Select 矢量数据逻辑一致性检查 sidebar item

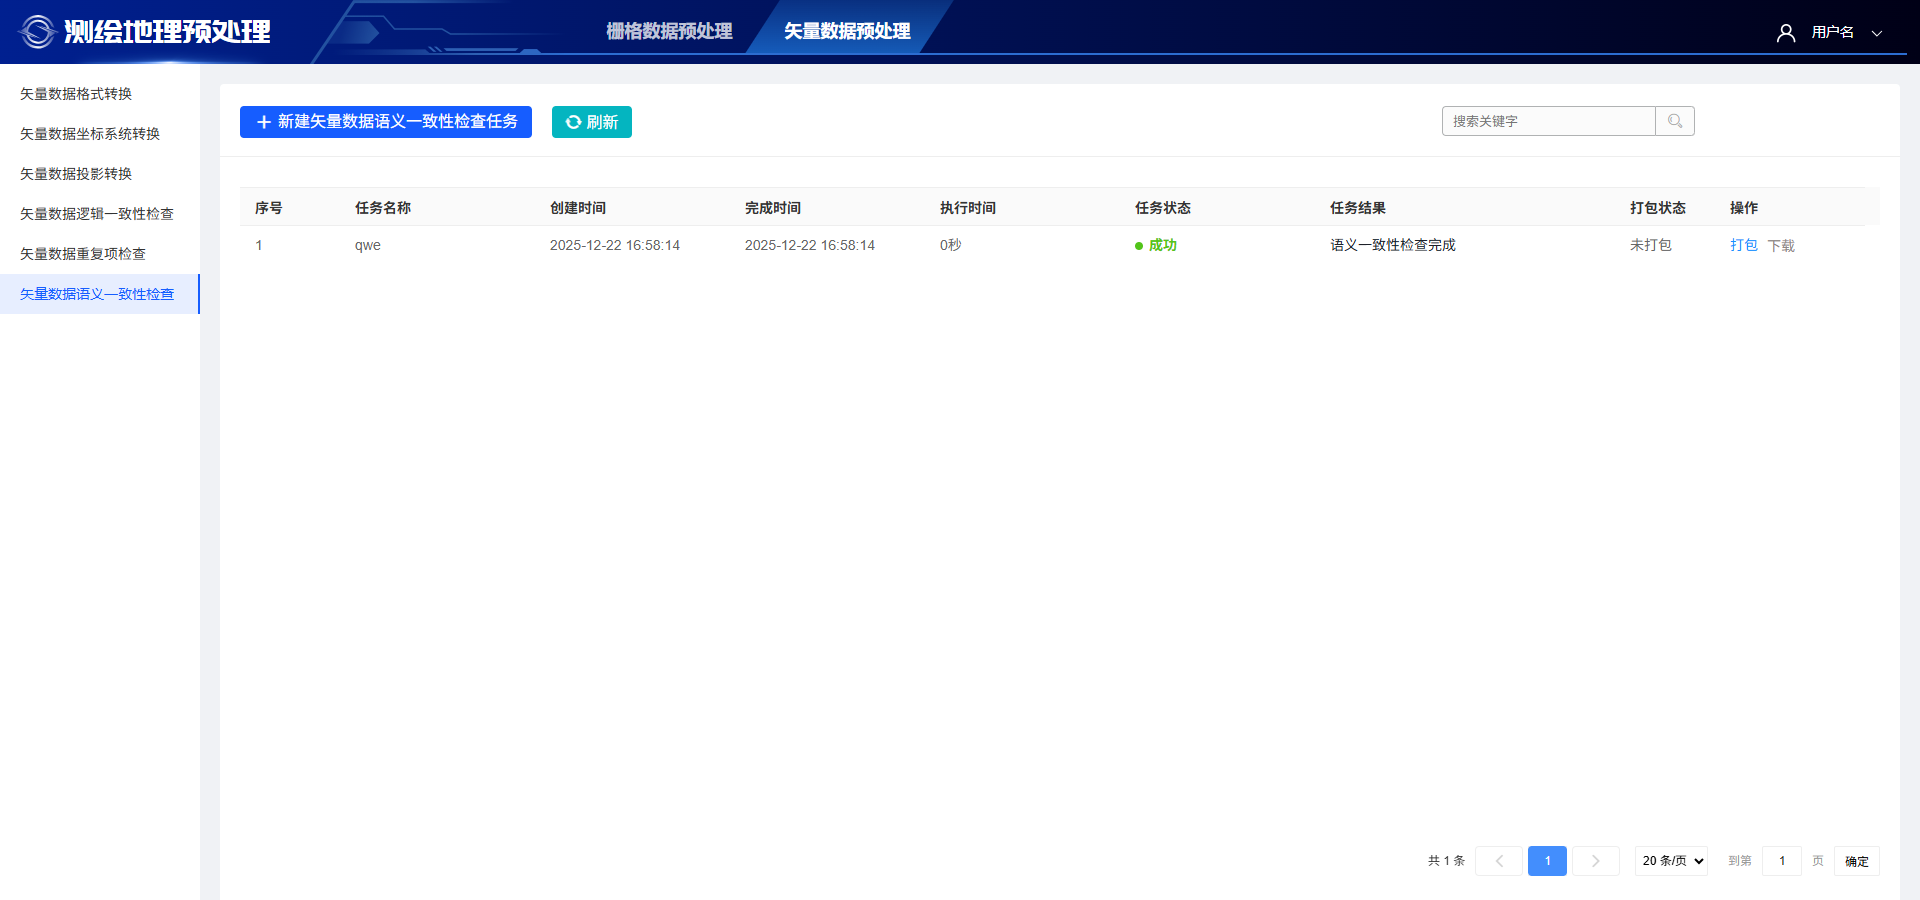point(97,214)
